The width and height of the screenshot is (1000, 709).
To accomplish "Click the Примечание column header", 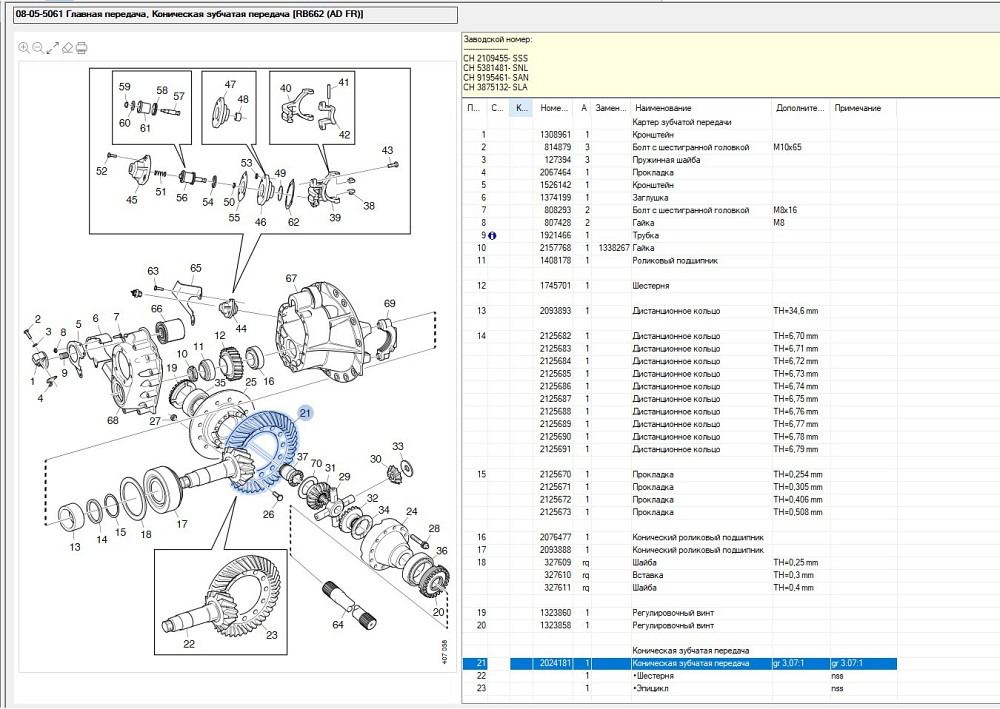I will tap(857, 108).
